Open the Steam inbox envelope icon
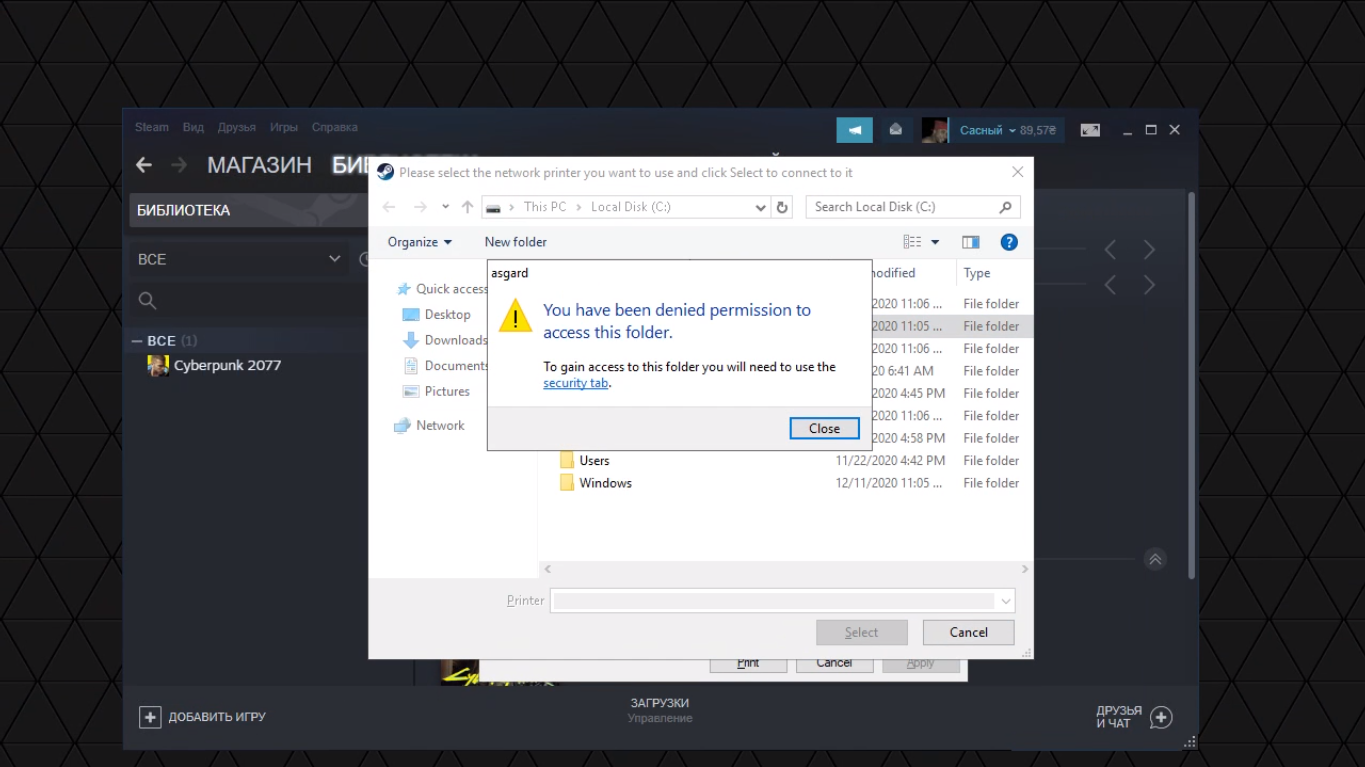 click(x=895, y=130)
